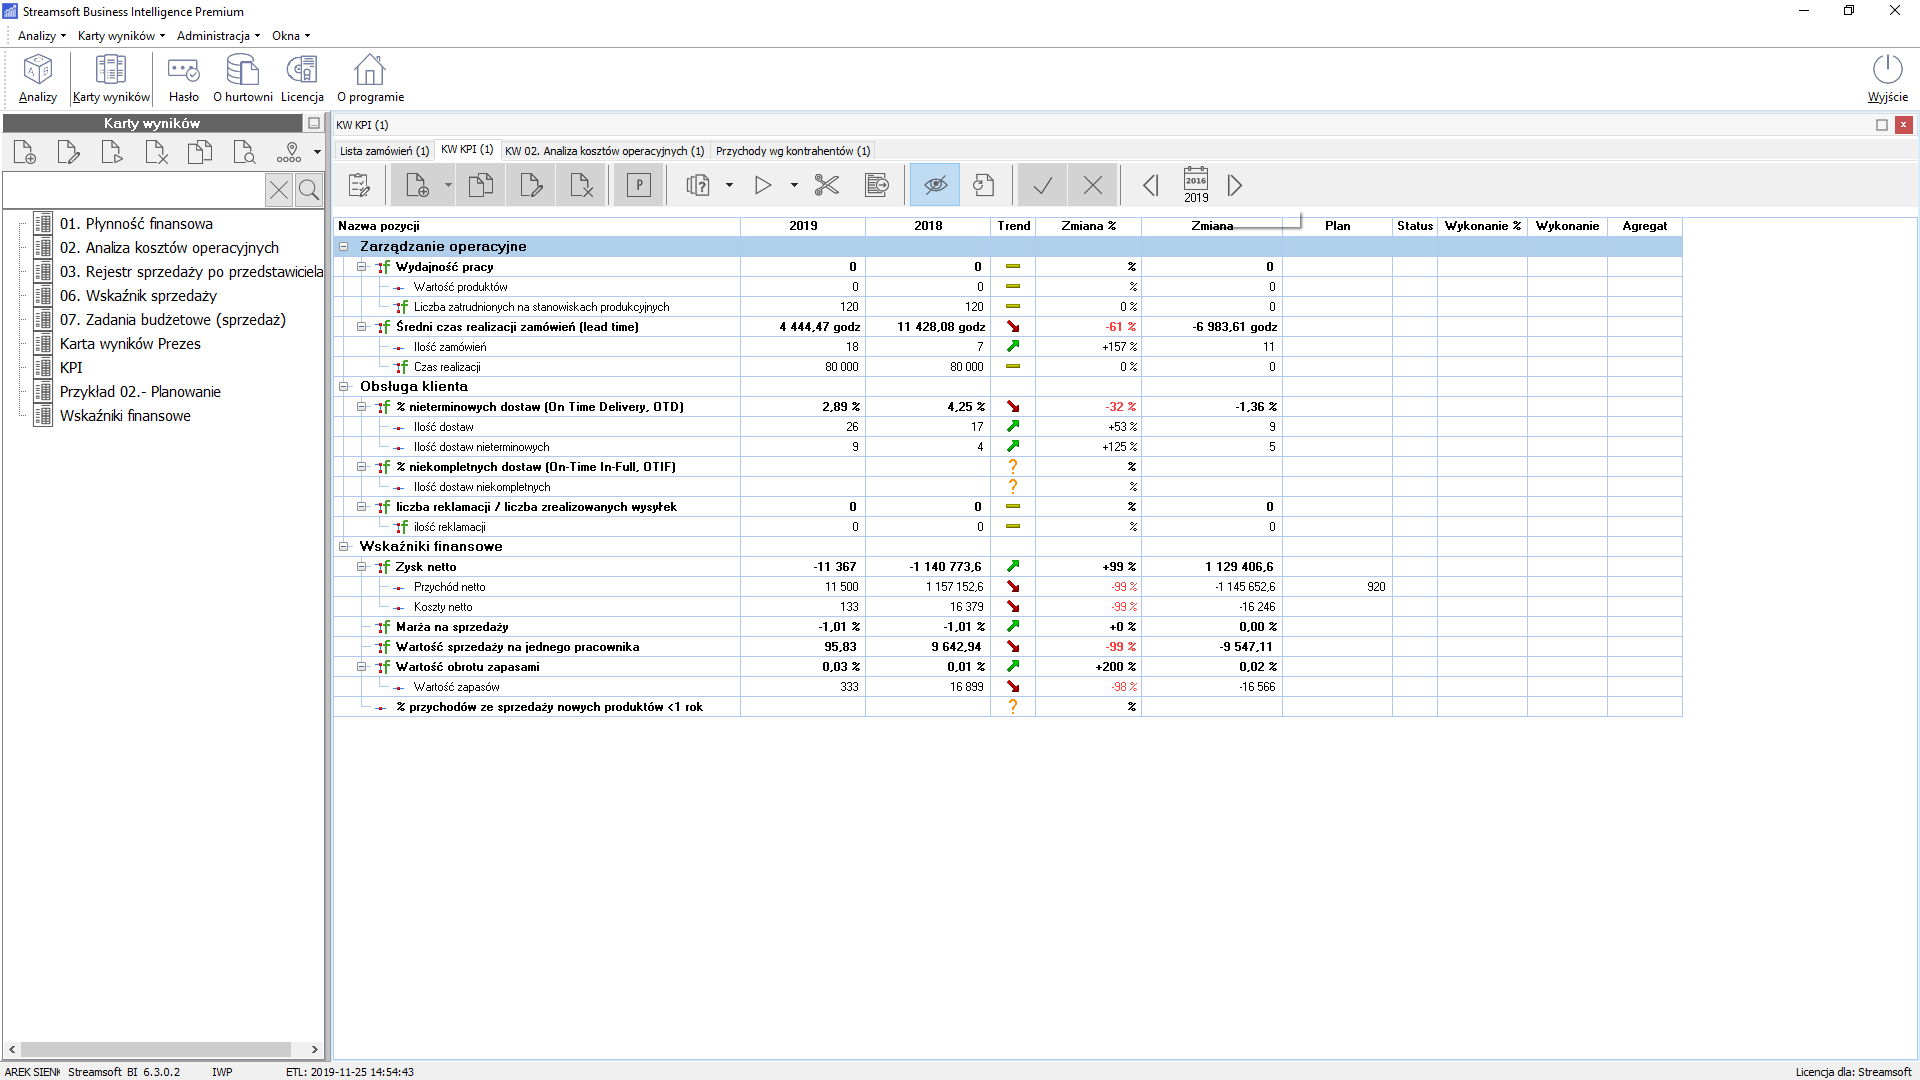
Task: Collapse % nieterminowych dostaw row
Action: 362,406
